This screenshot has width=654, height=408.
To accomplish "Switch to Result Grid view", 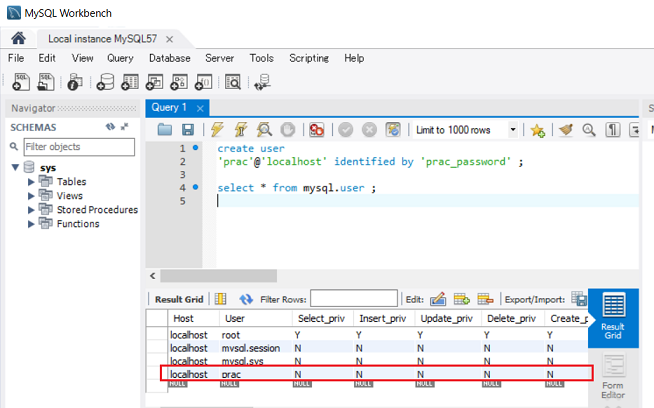I will coord(613,317).
